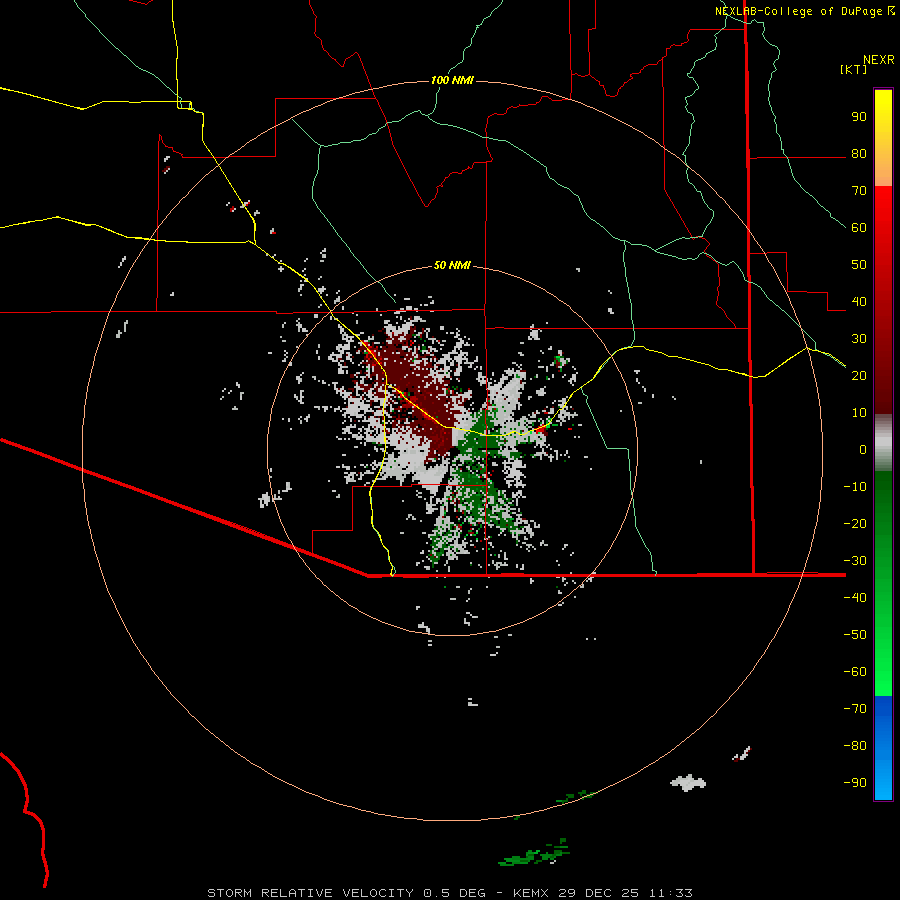Click the 10 value on velocity scale

pos(859,413)
